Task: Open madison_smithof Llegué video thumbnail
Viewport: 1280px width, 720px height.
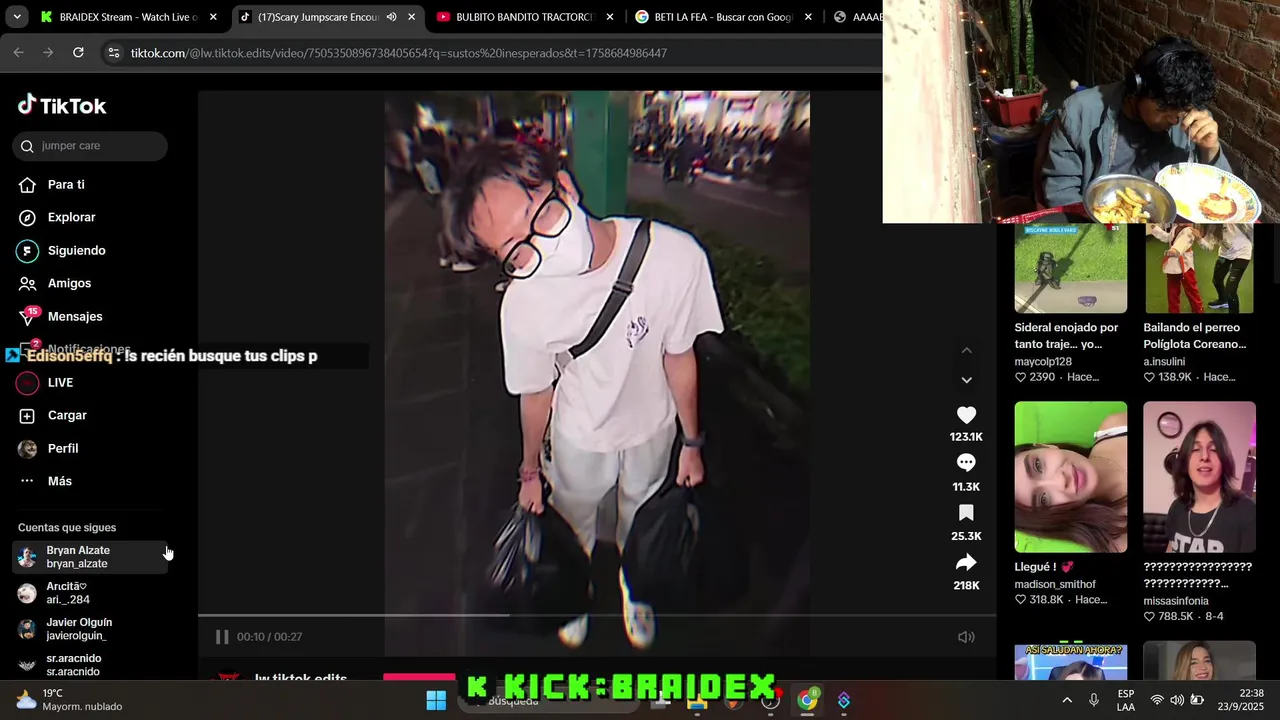Action: pos(1071,477)
